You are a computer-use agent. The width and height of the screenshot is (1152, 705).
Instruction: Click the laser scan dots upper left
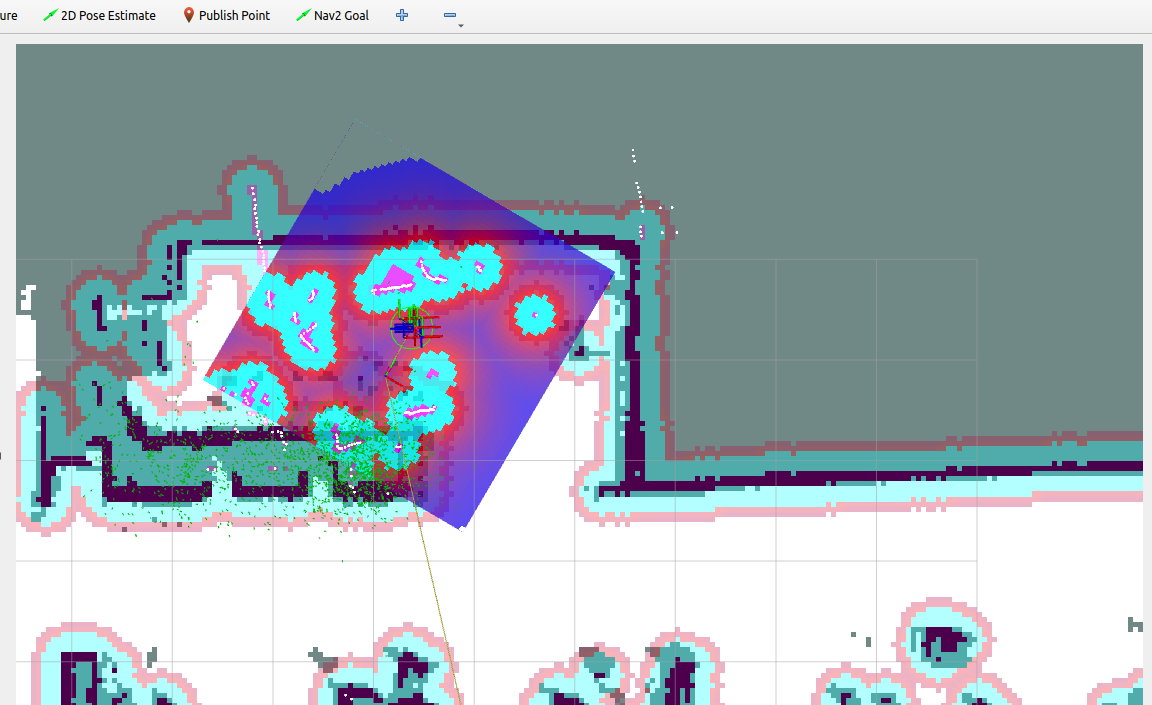257,215
